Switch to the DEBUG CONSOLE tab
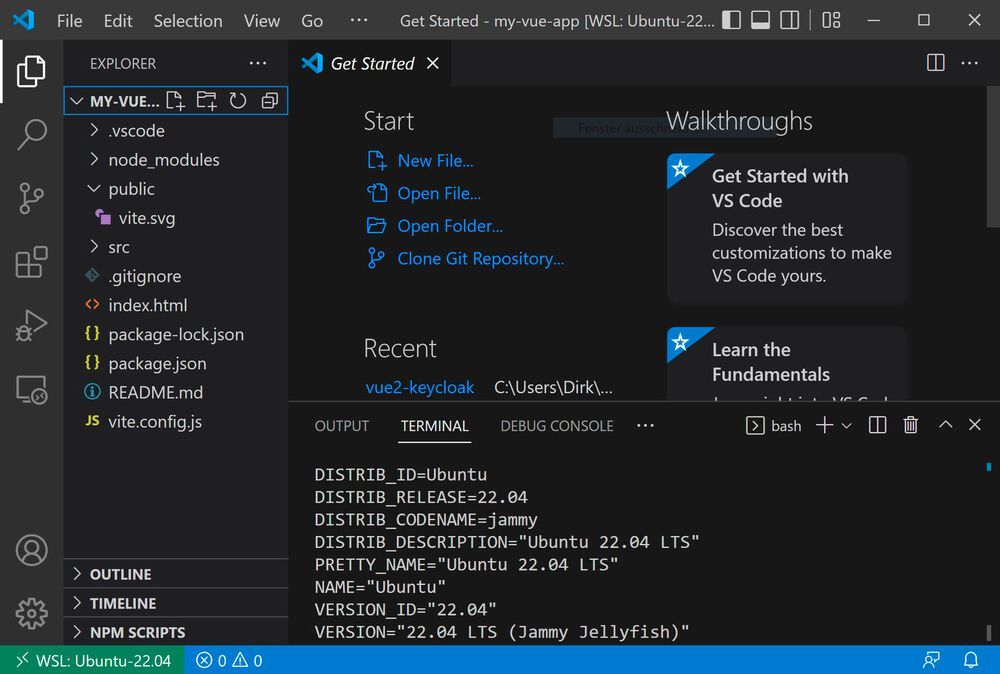 (x=557, y=426)
